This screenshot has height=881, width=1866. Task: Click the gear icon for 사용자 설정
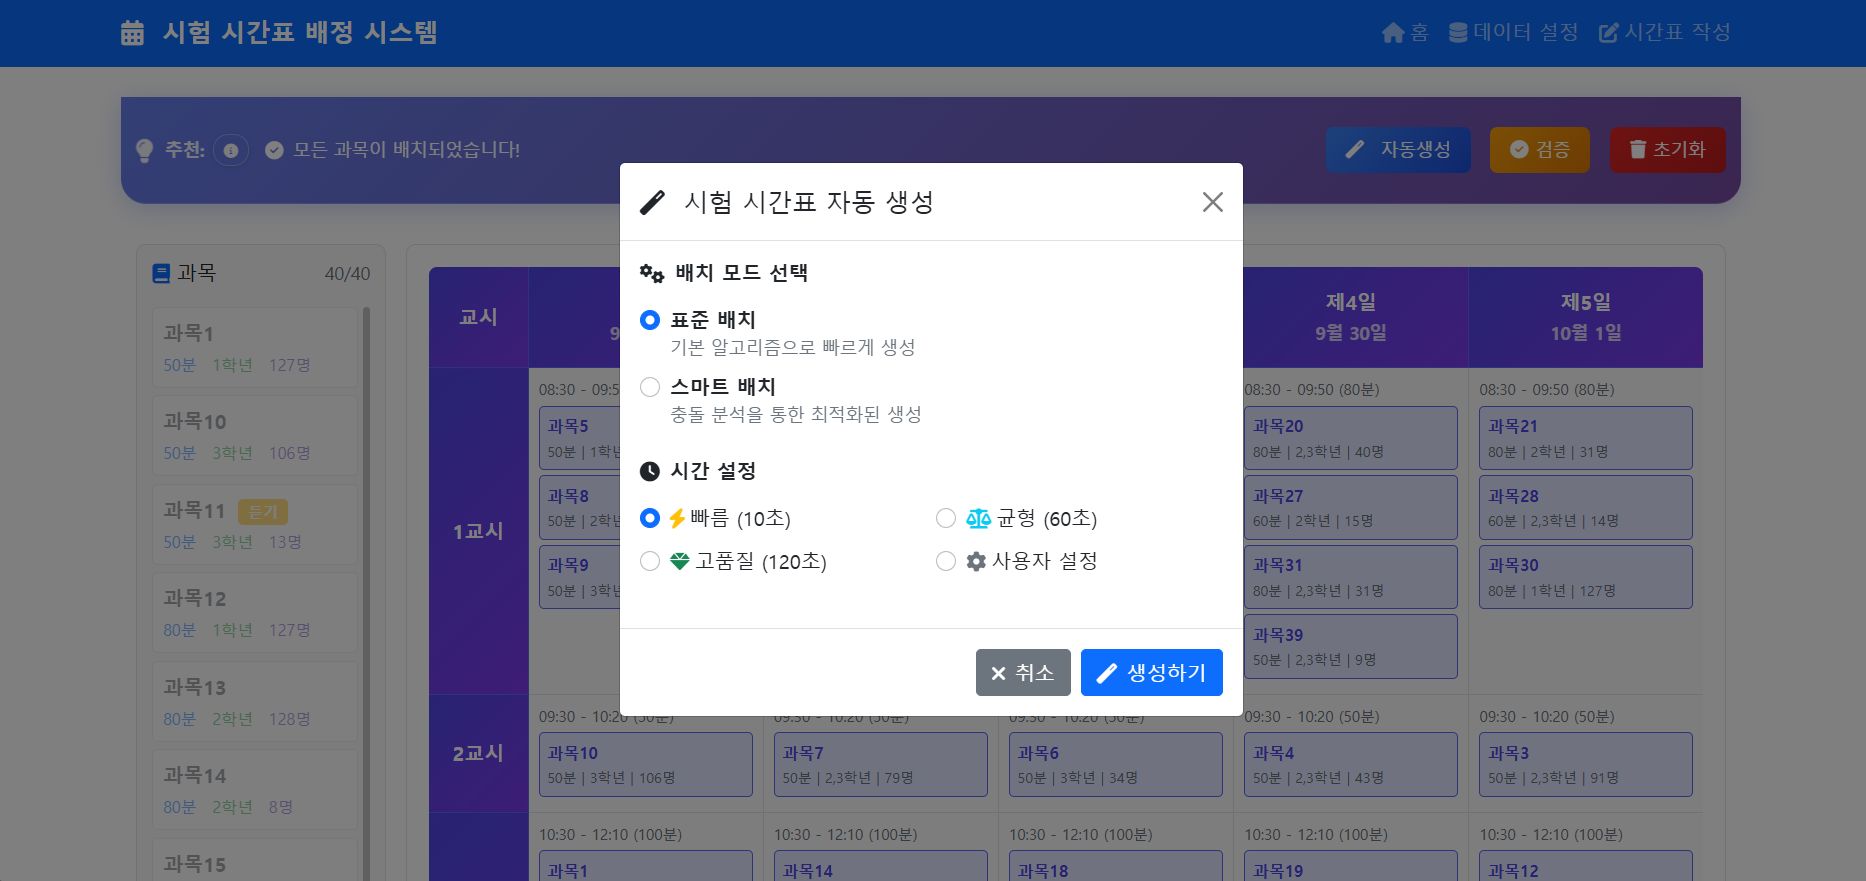pos(976,561)
